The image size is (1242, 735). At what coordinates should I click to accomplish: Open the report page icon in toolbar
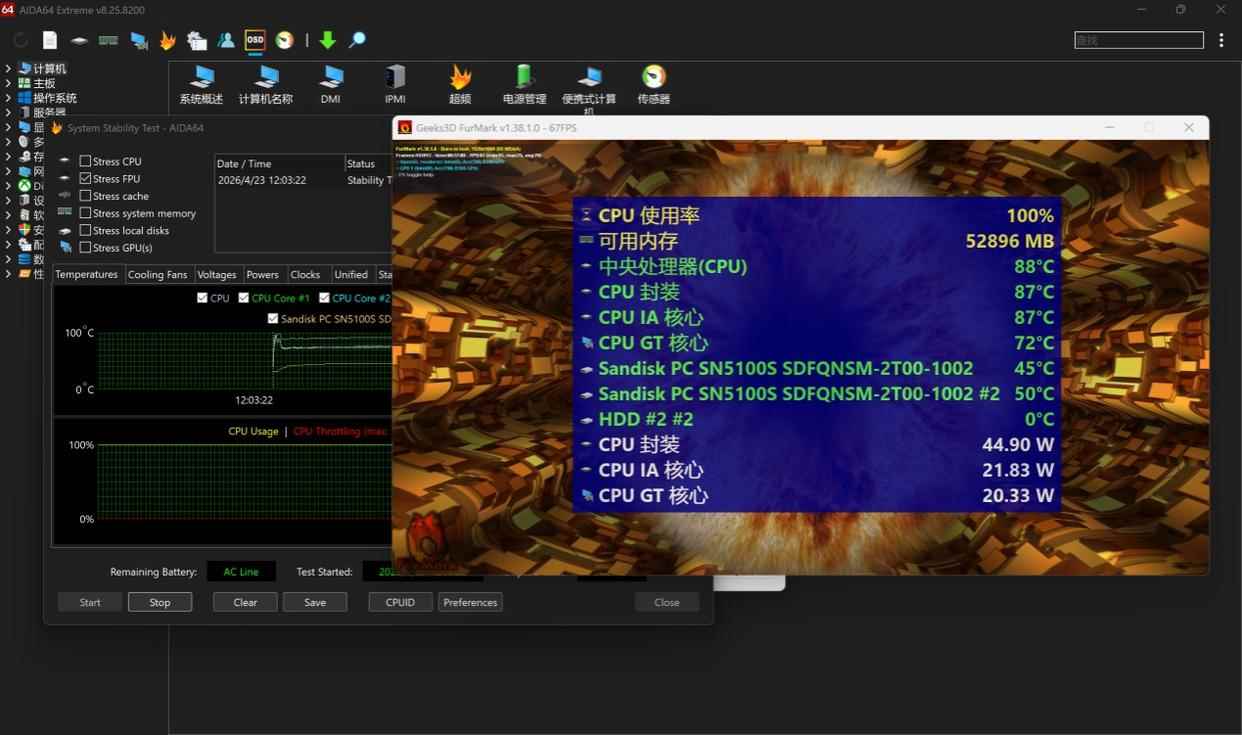coord(50,41)
